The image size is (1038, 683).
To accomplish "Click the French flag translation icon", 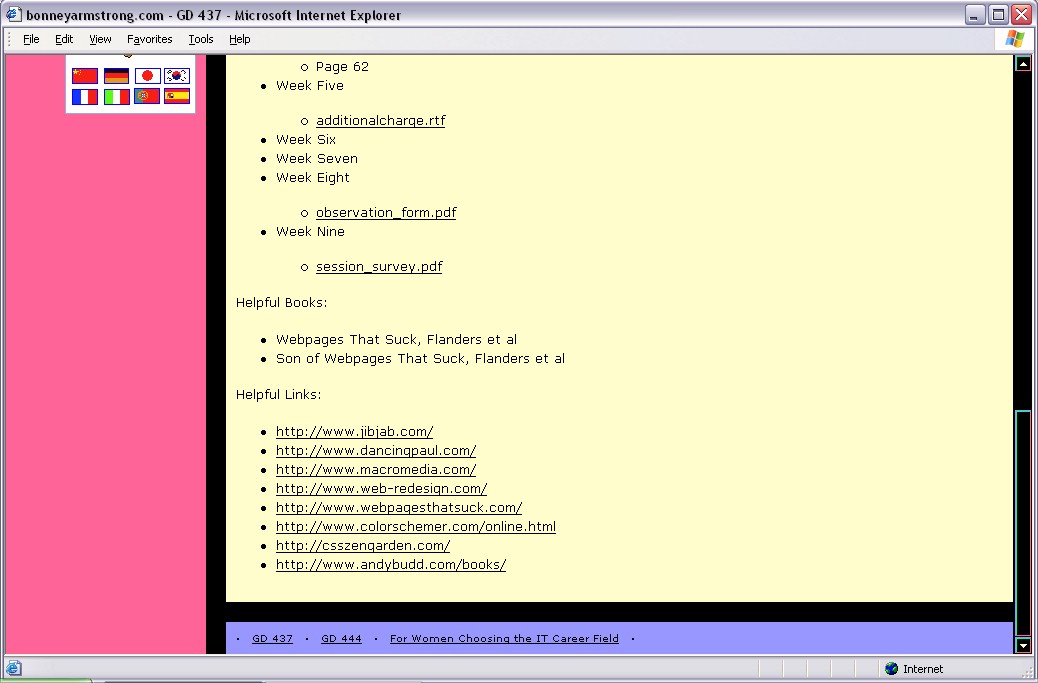I will pos(85,97).
